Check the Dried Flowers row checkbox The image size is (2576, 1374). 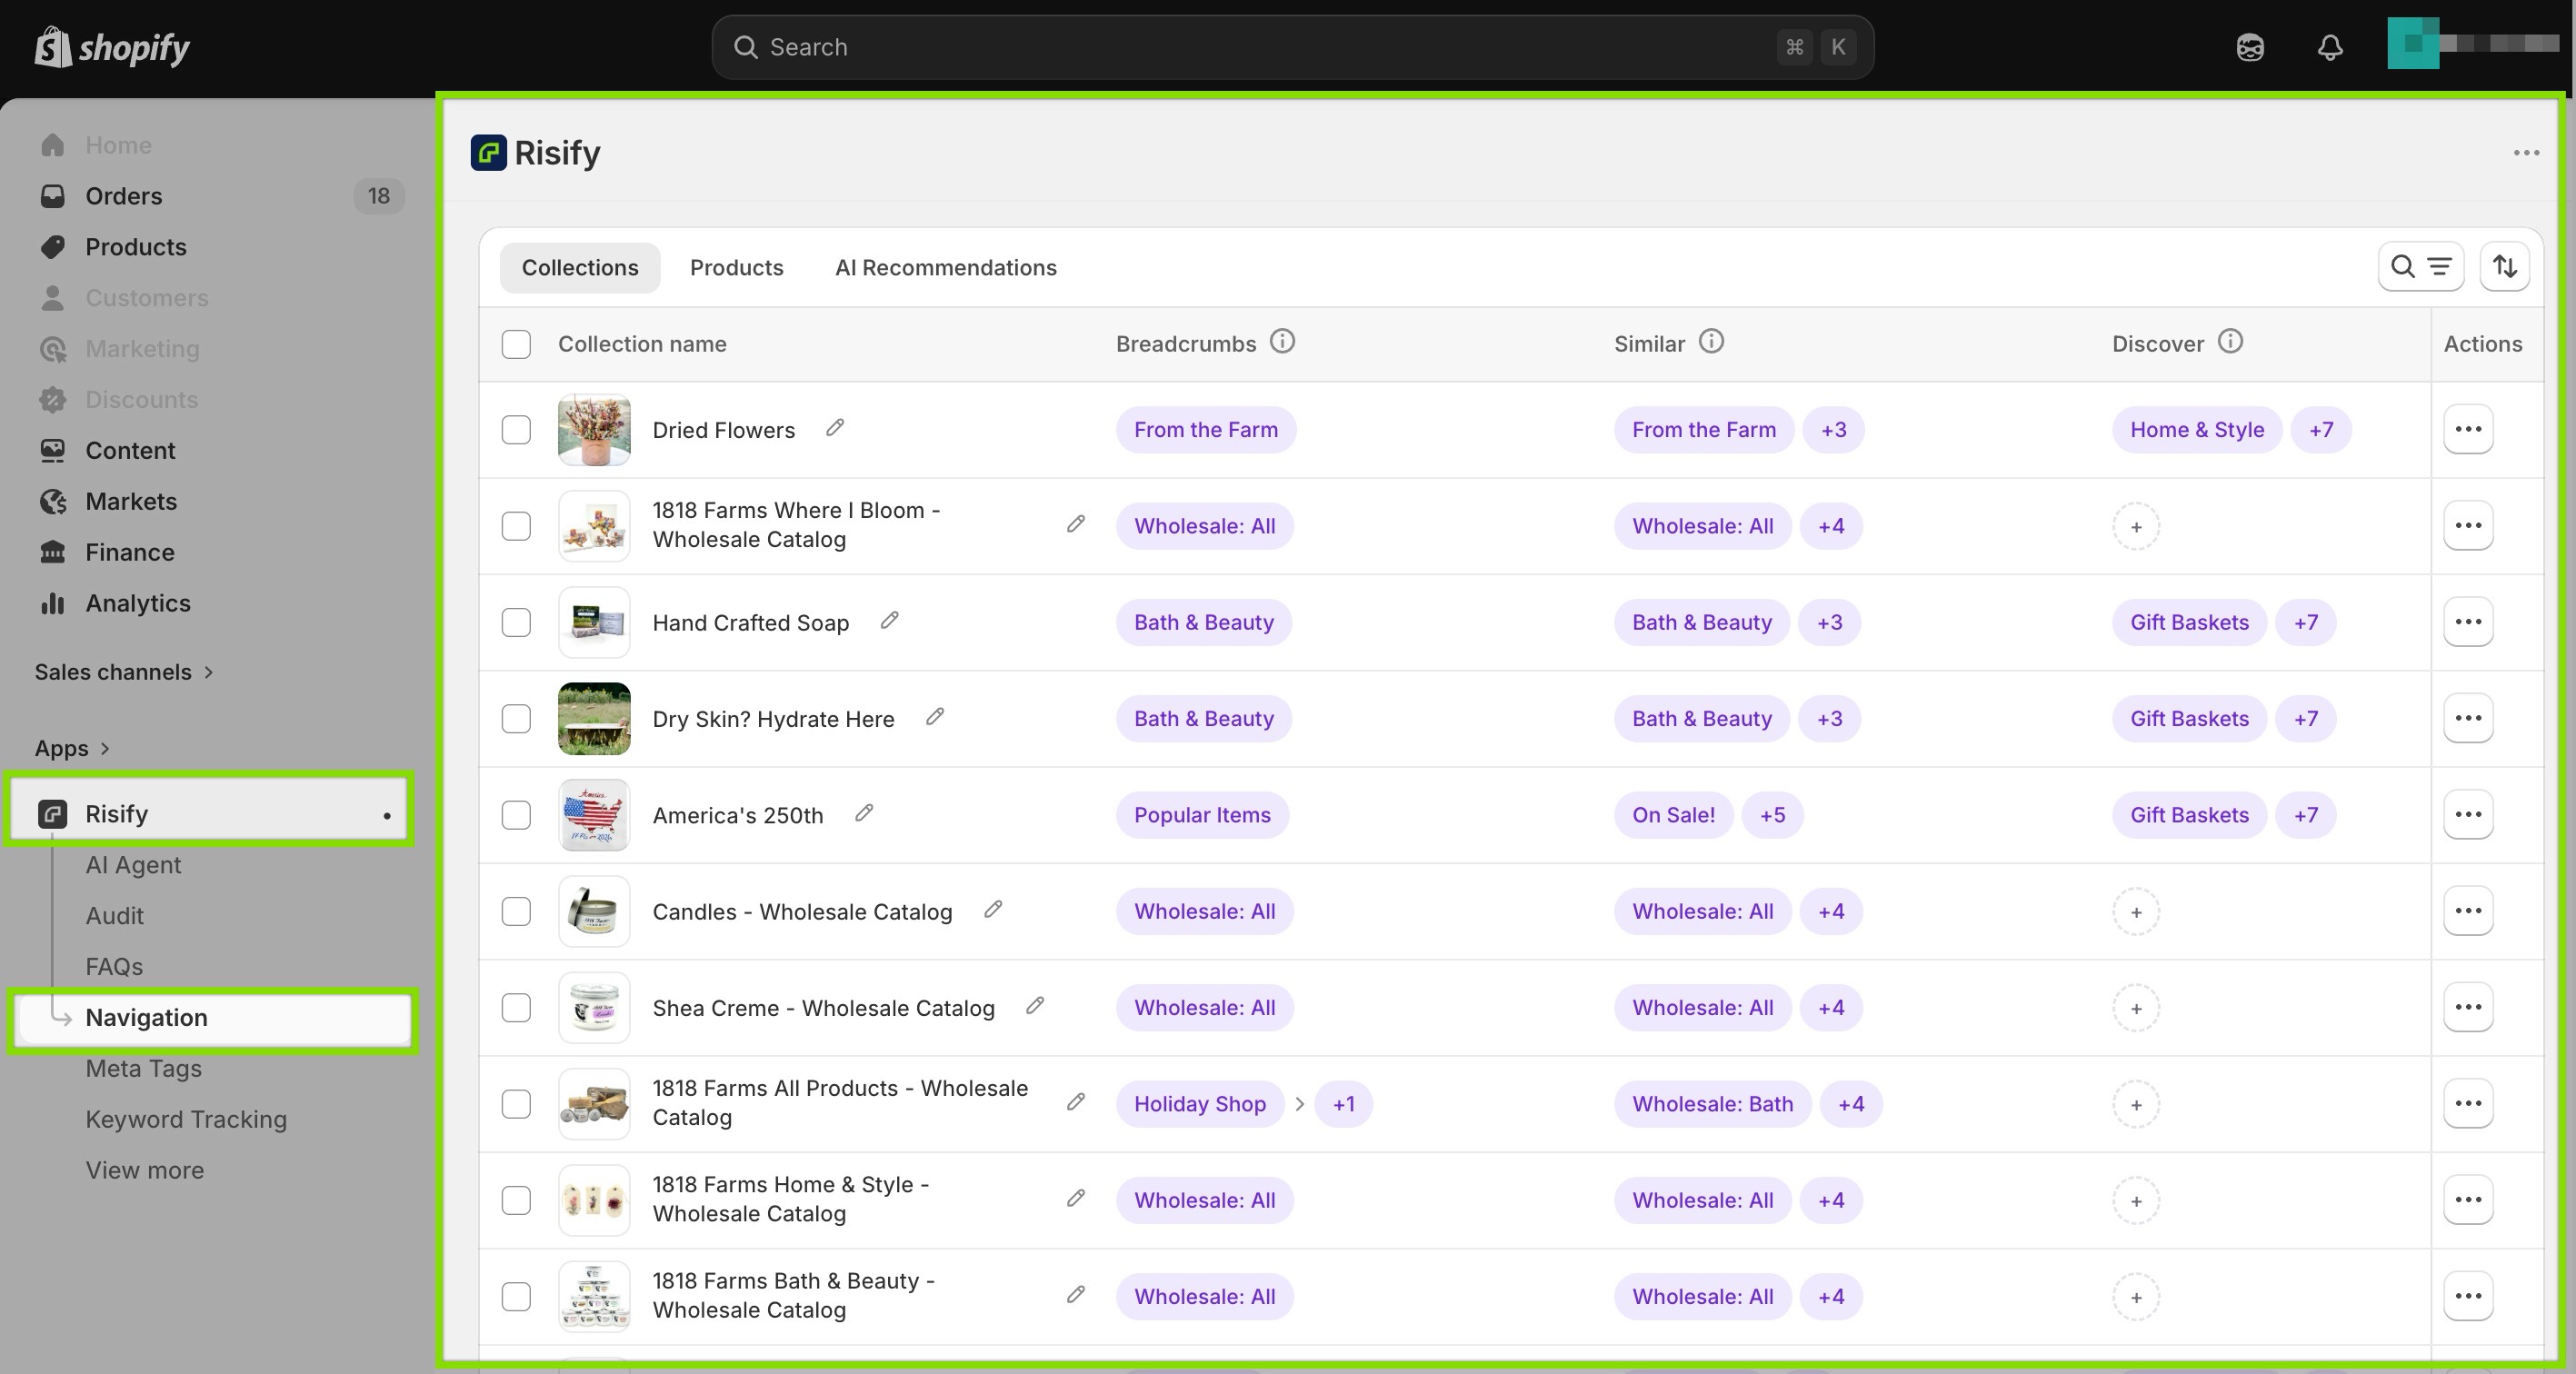(516, 430)
